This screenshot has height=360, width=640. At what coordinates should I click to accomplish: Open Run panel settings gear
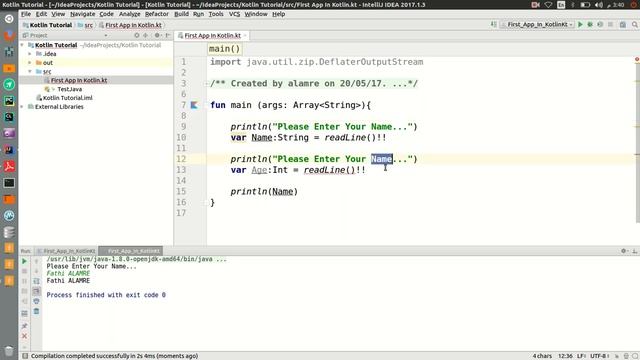coord(624,251)
